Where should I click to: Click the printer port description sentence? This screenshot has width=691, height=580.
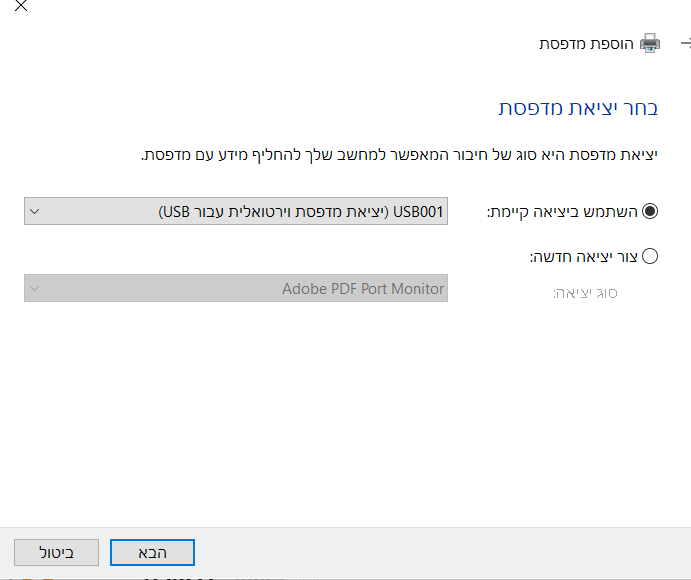coord(399,155)
